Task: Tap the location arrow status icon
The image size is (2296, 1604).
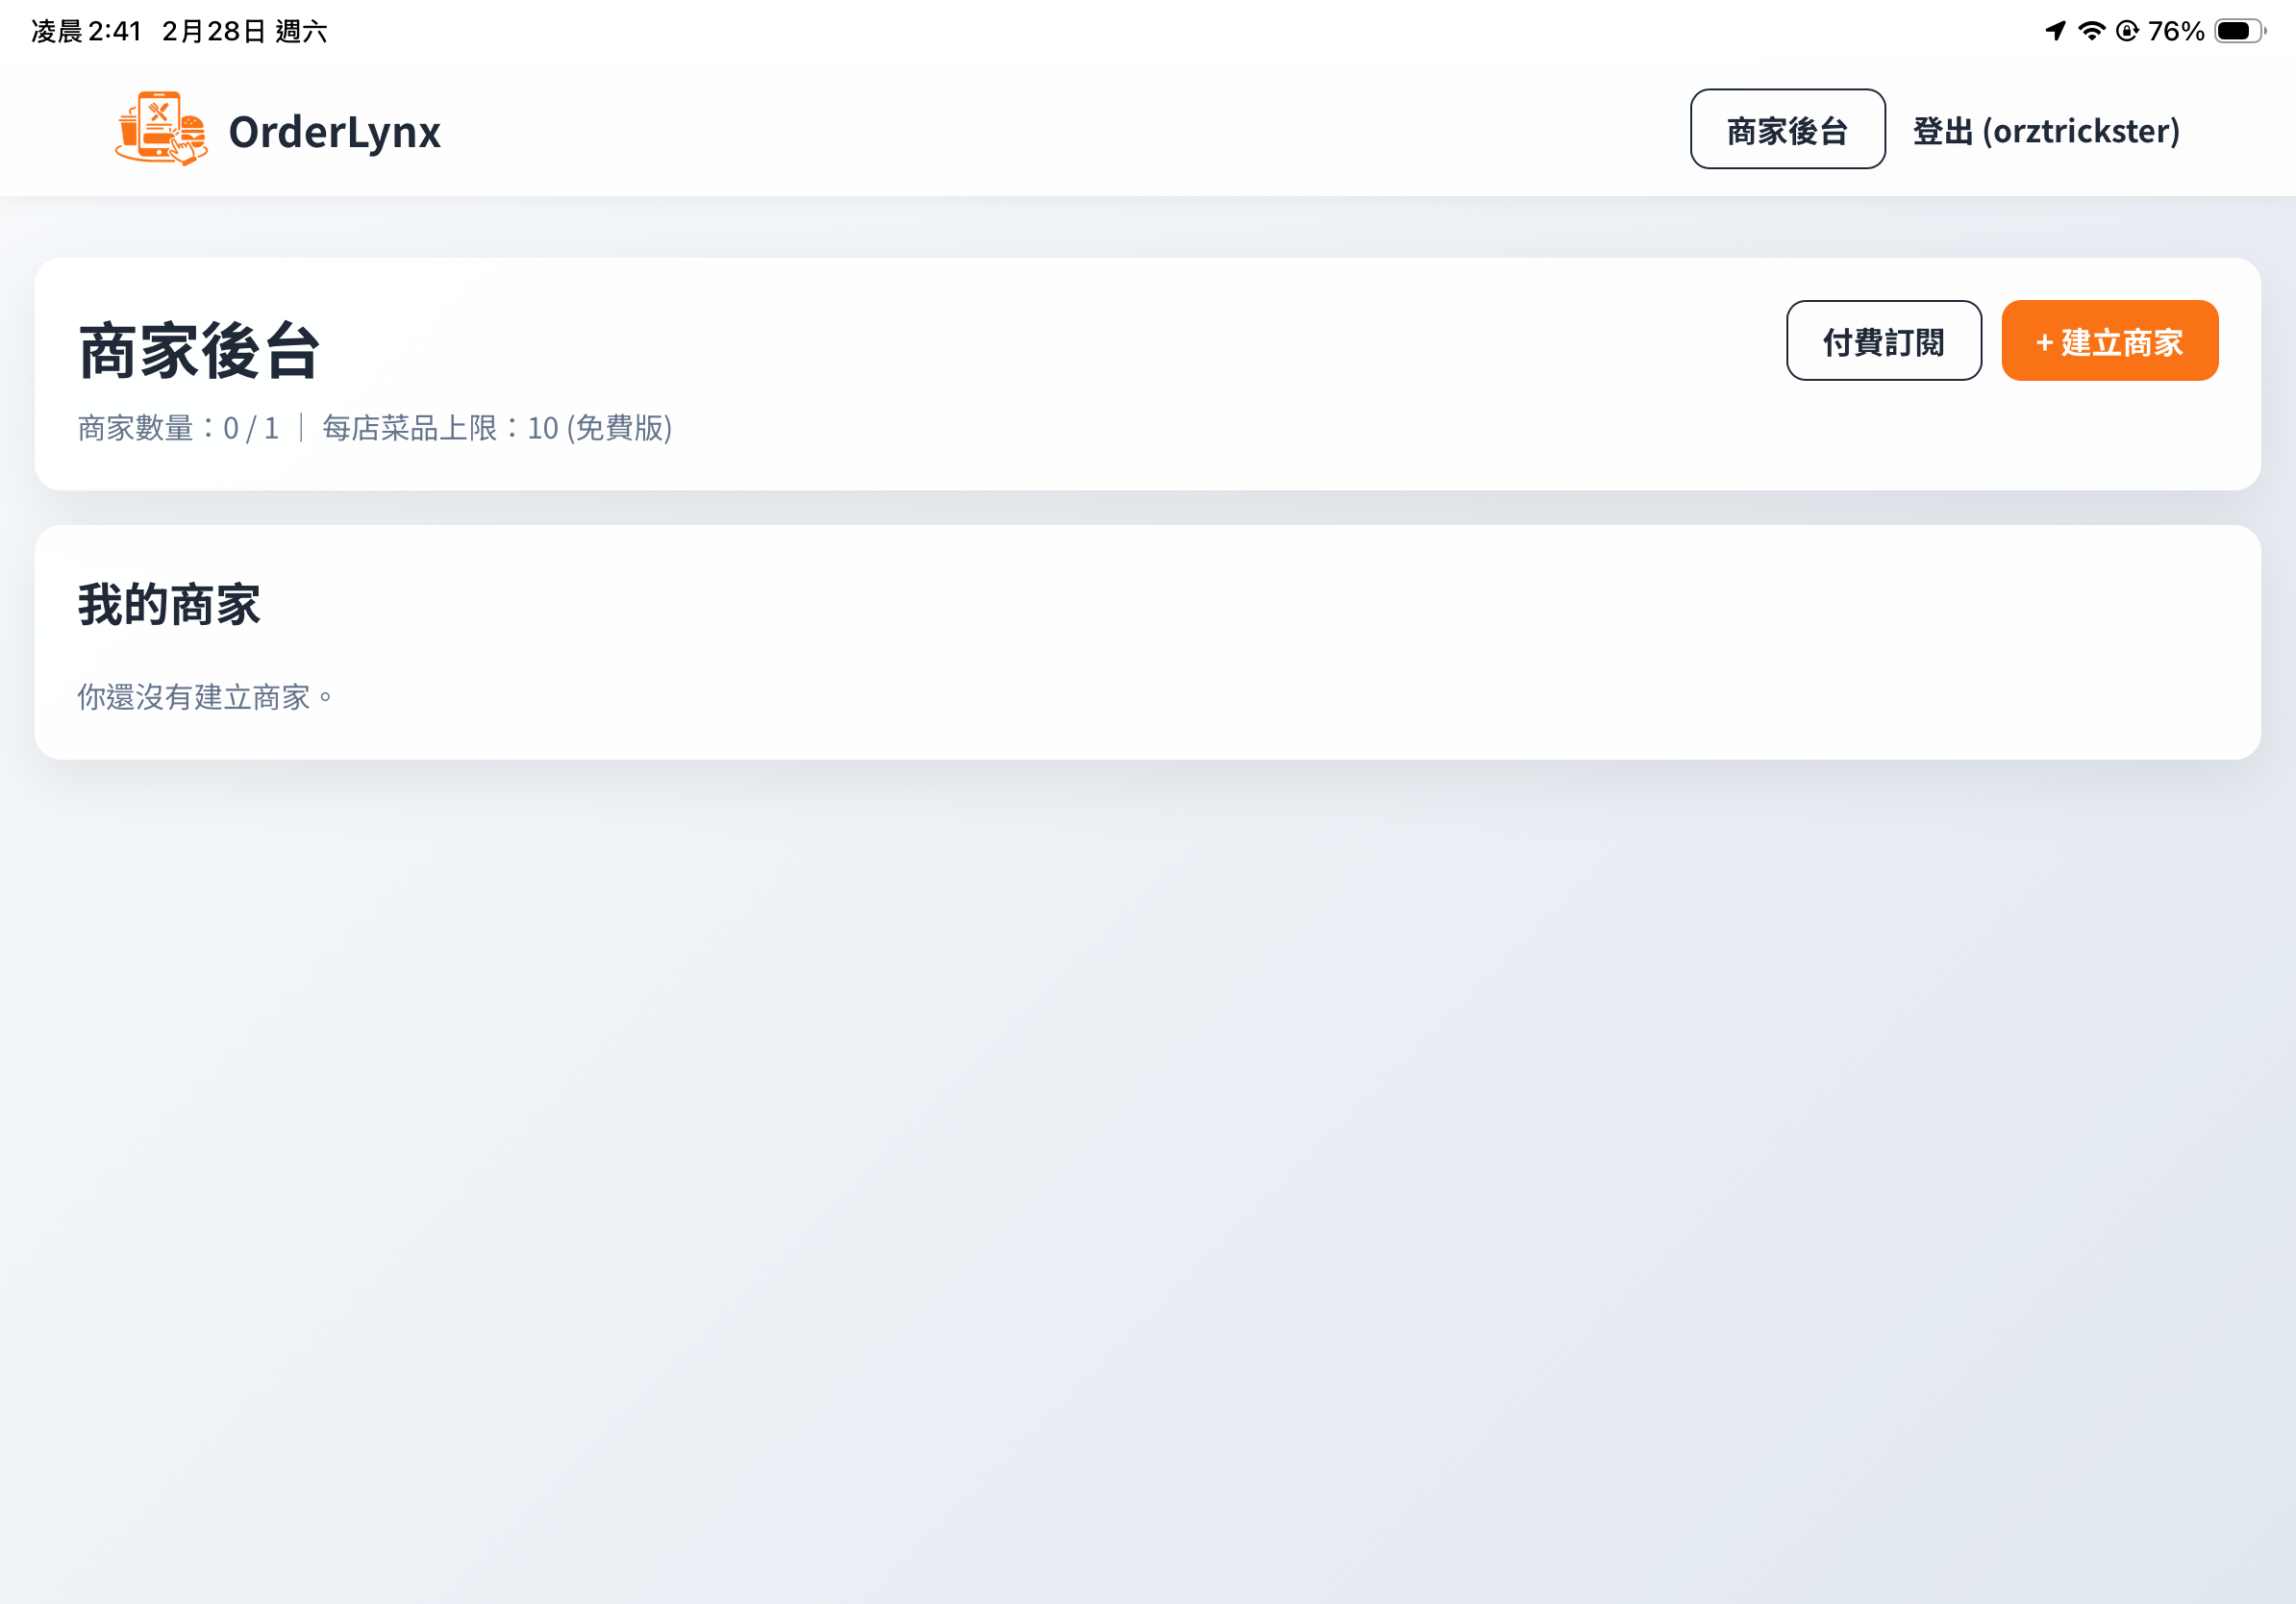Action: tap(2055, 31)
